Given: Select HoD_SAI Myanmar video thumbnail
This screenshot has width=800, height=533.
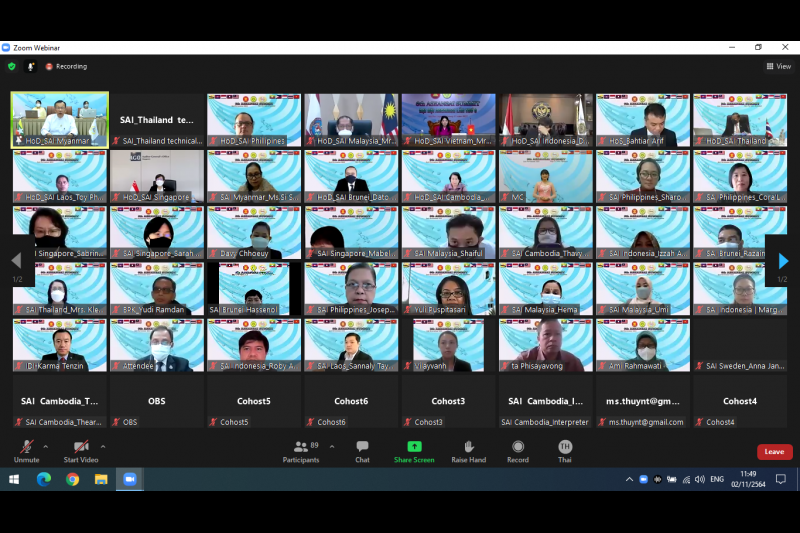Looking at the screenshot, I should [59, 119].
